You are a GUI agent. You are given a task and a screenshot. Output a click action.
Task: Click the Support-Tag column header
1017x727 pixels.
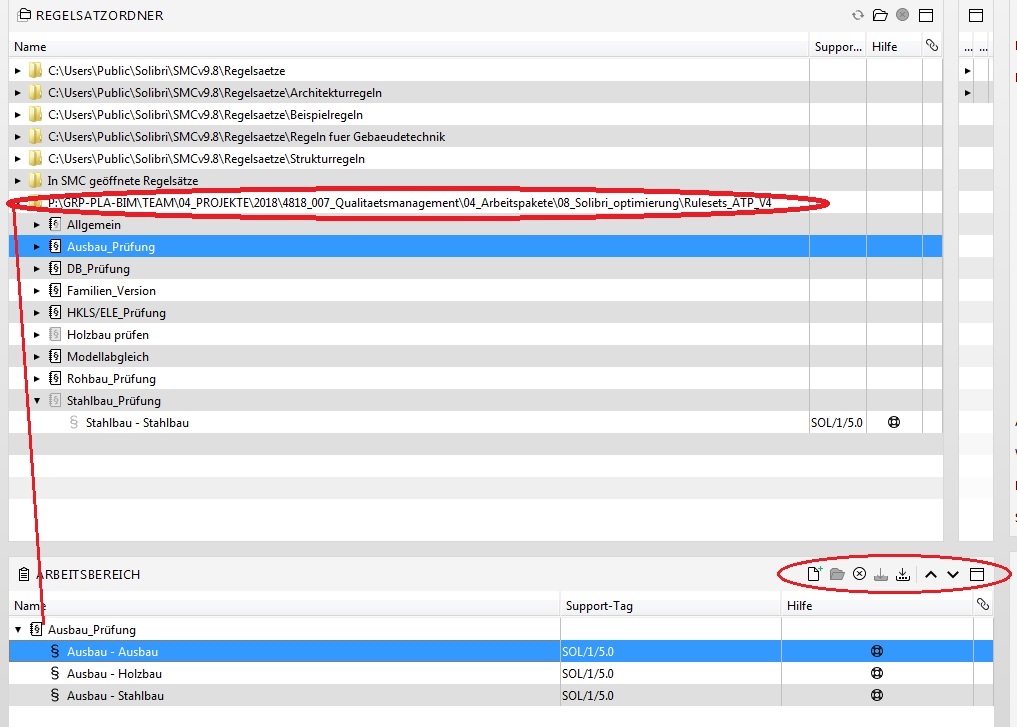pos(599,606)
